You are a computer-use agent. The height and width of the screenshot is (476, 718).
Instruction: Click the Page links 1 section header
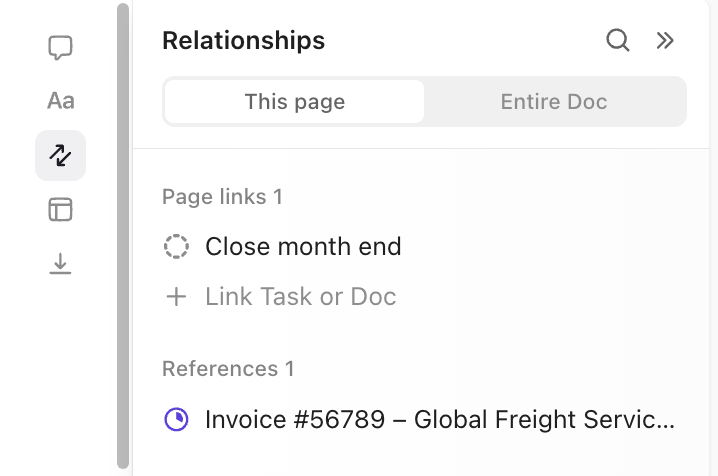tap(222, 197)
